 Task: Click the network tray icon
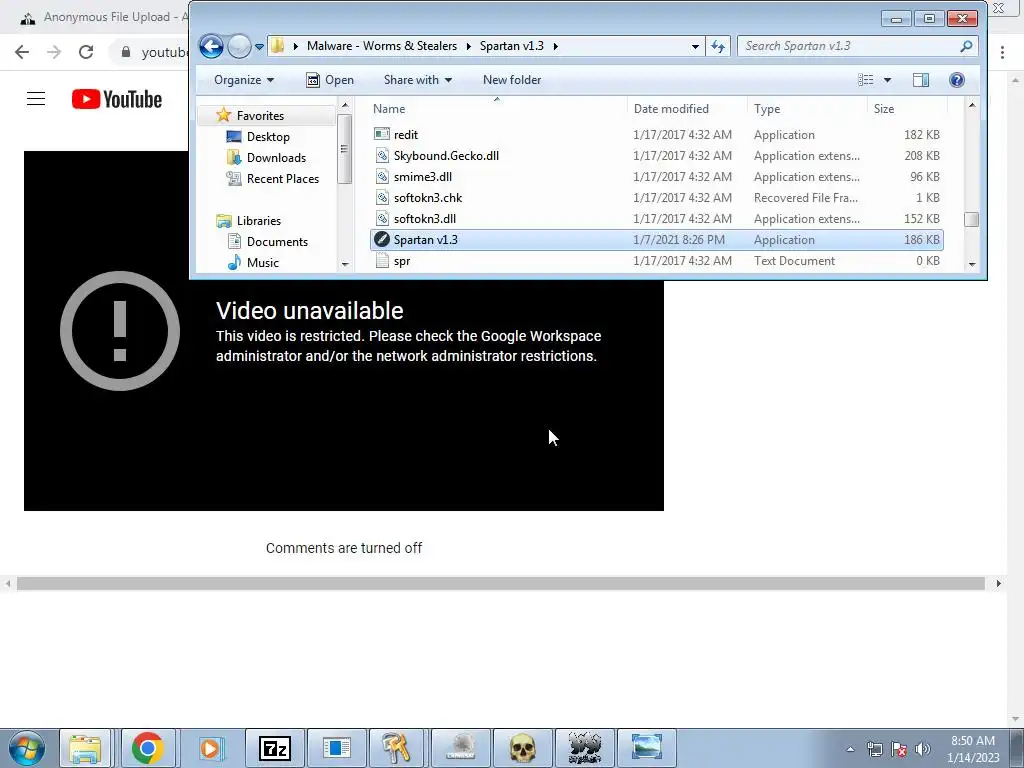(x=874, y=749)
